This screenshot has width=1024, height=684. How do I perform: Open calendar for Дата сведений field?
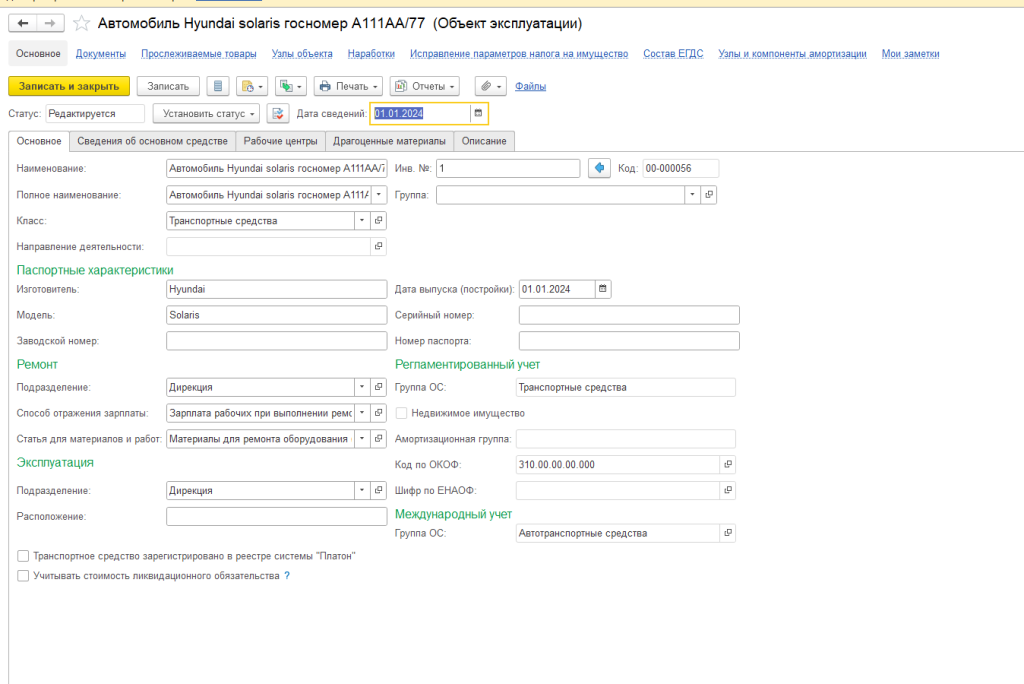click(x=478, y=114)
